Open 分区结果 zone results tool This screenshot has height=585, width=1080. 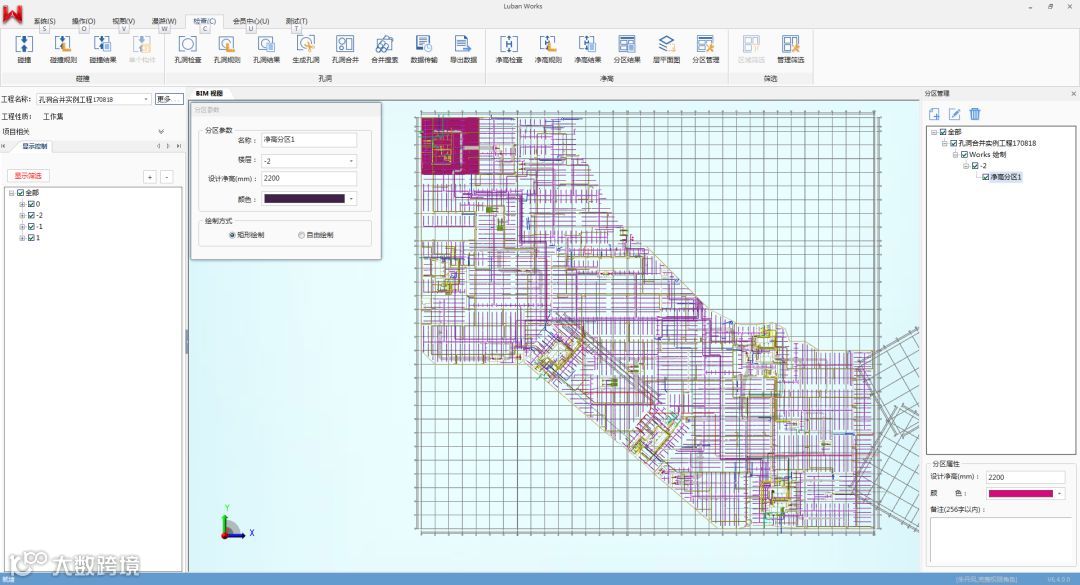tap(627, 48)
